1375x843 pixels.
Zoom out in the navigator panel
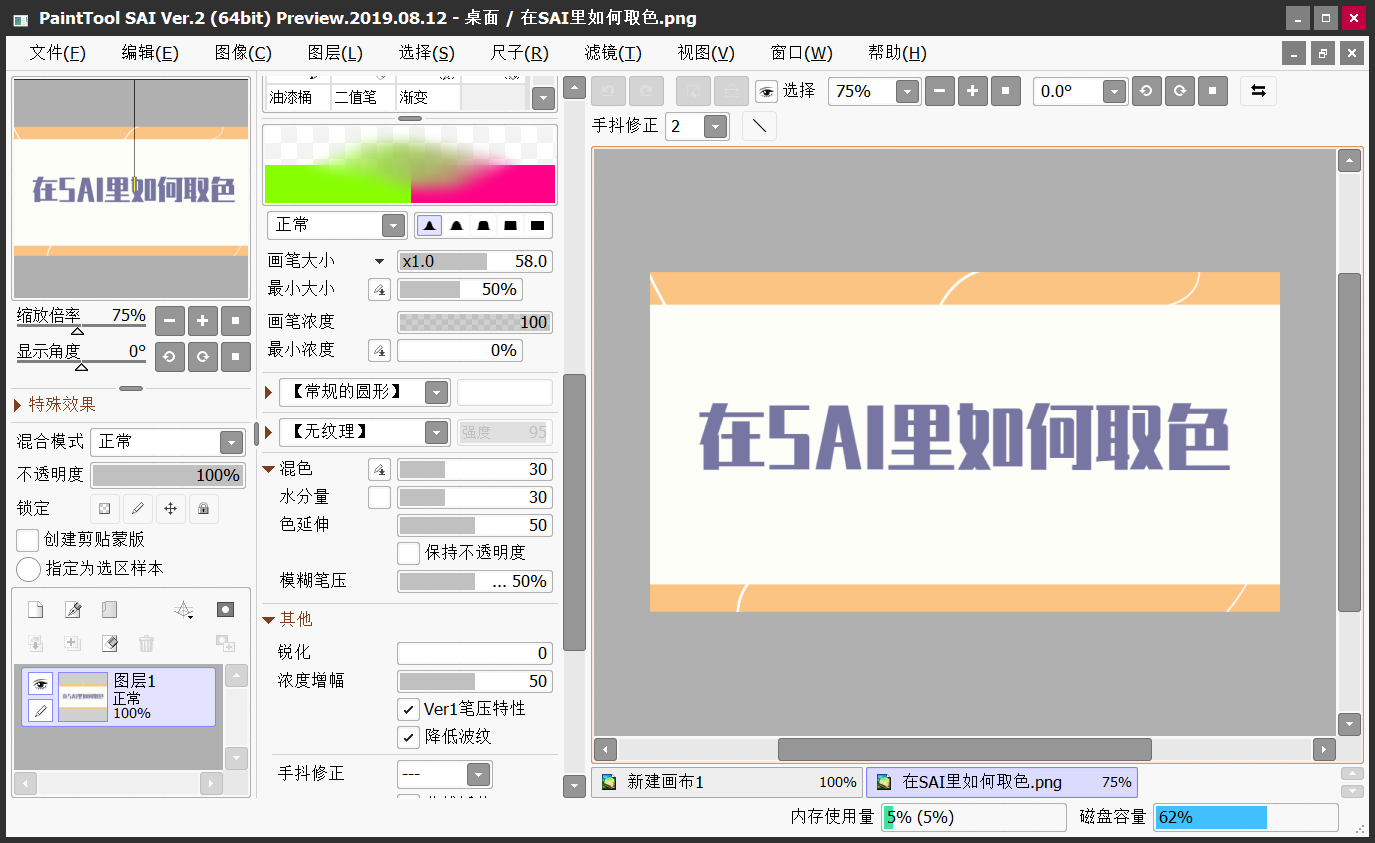[x=170, y=321]
